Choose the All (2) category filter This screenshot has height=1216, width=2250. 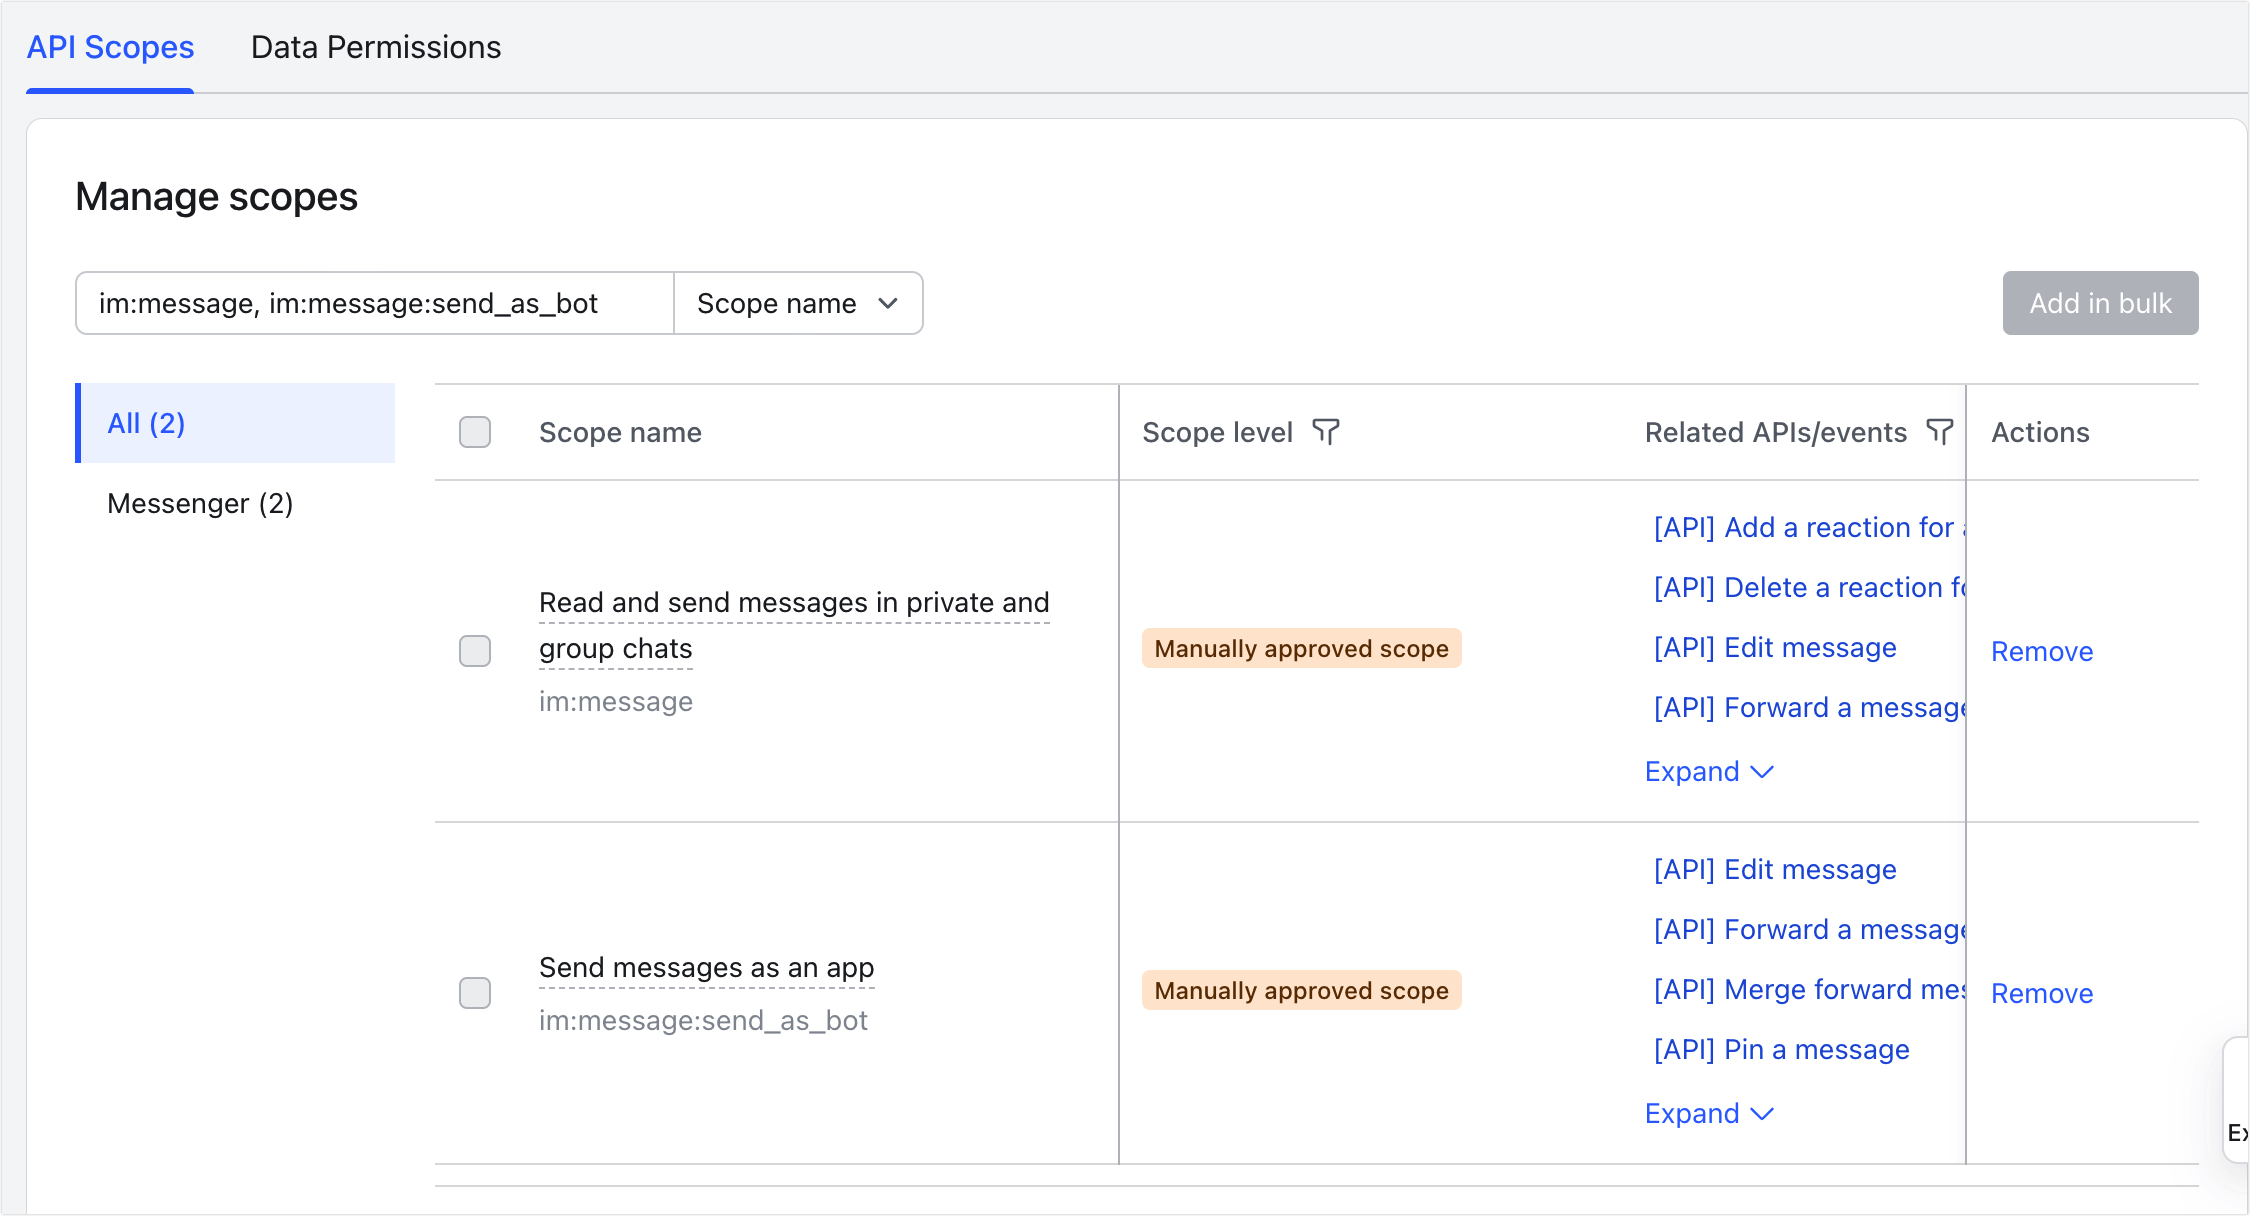pos(237,423)
